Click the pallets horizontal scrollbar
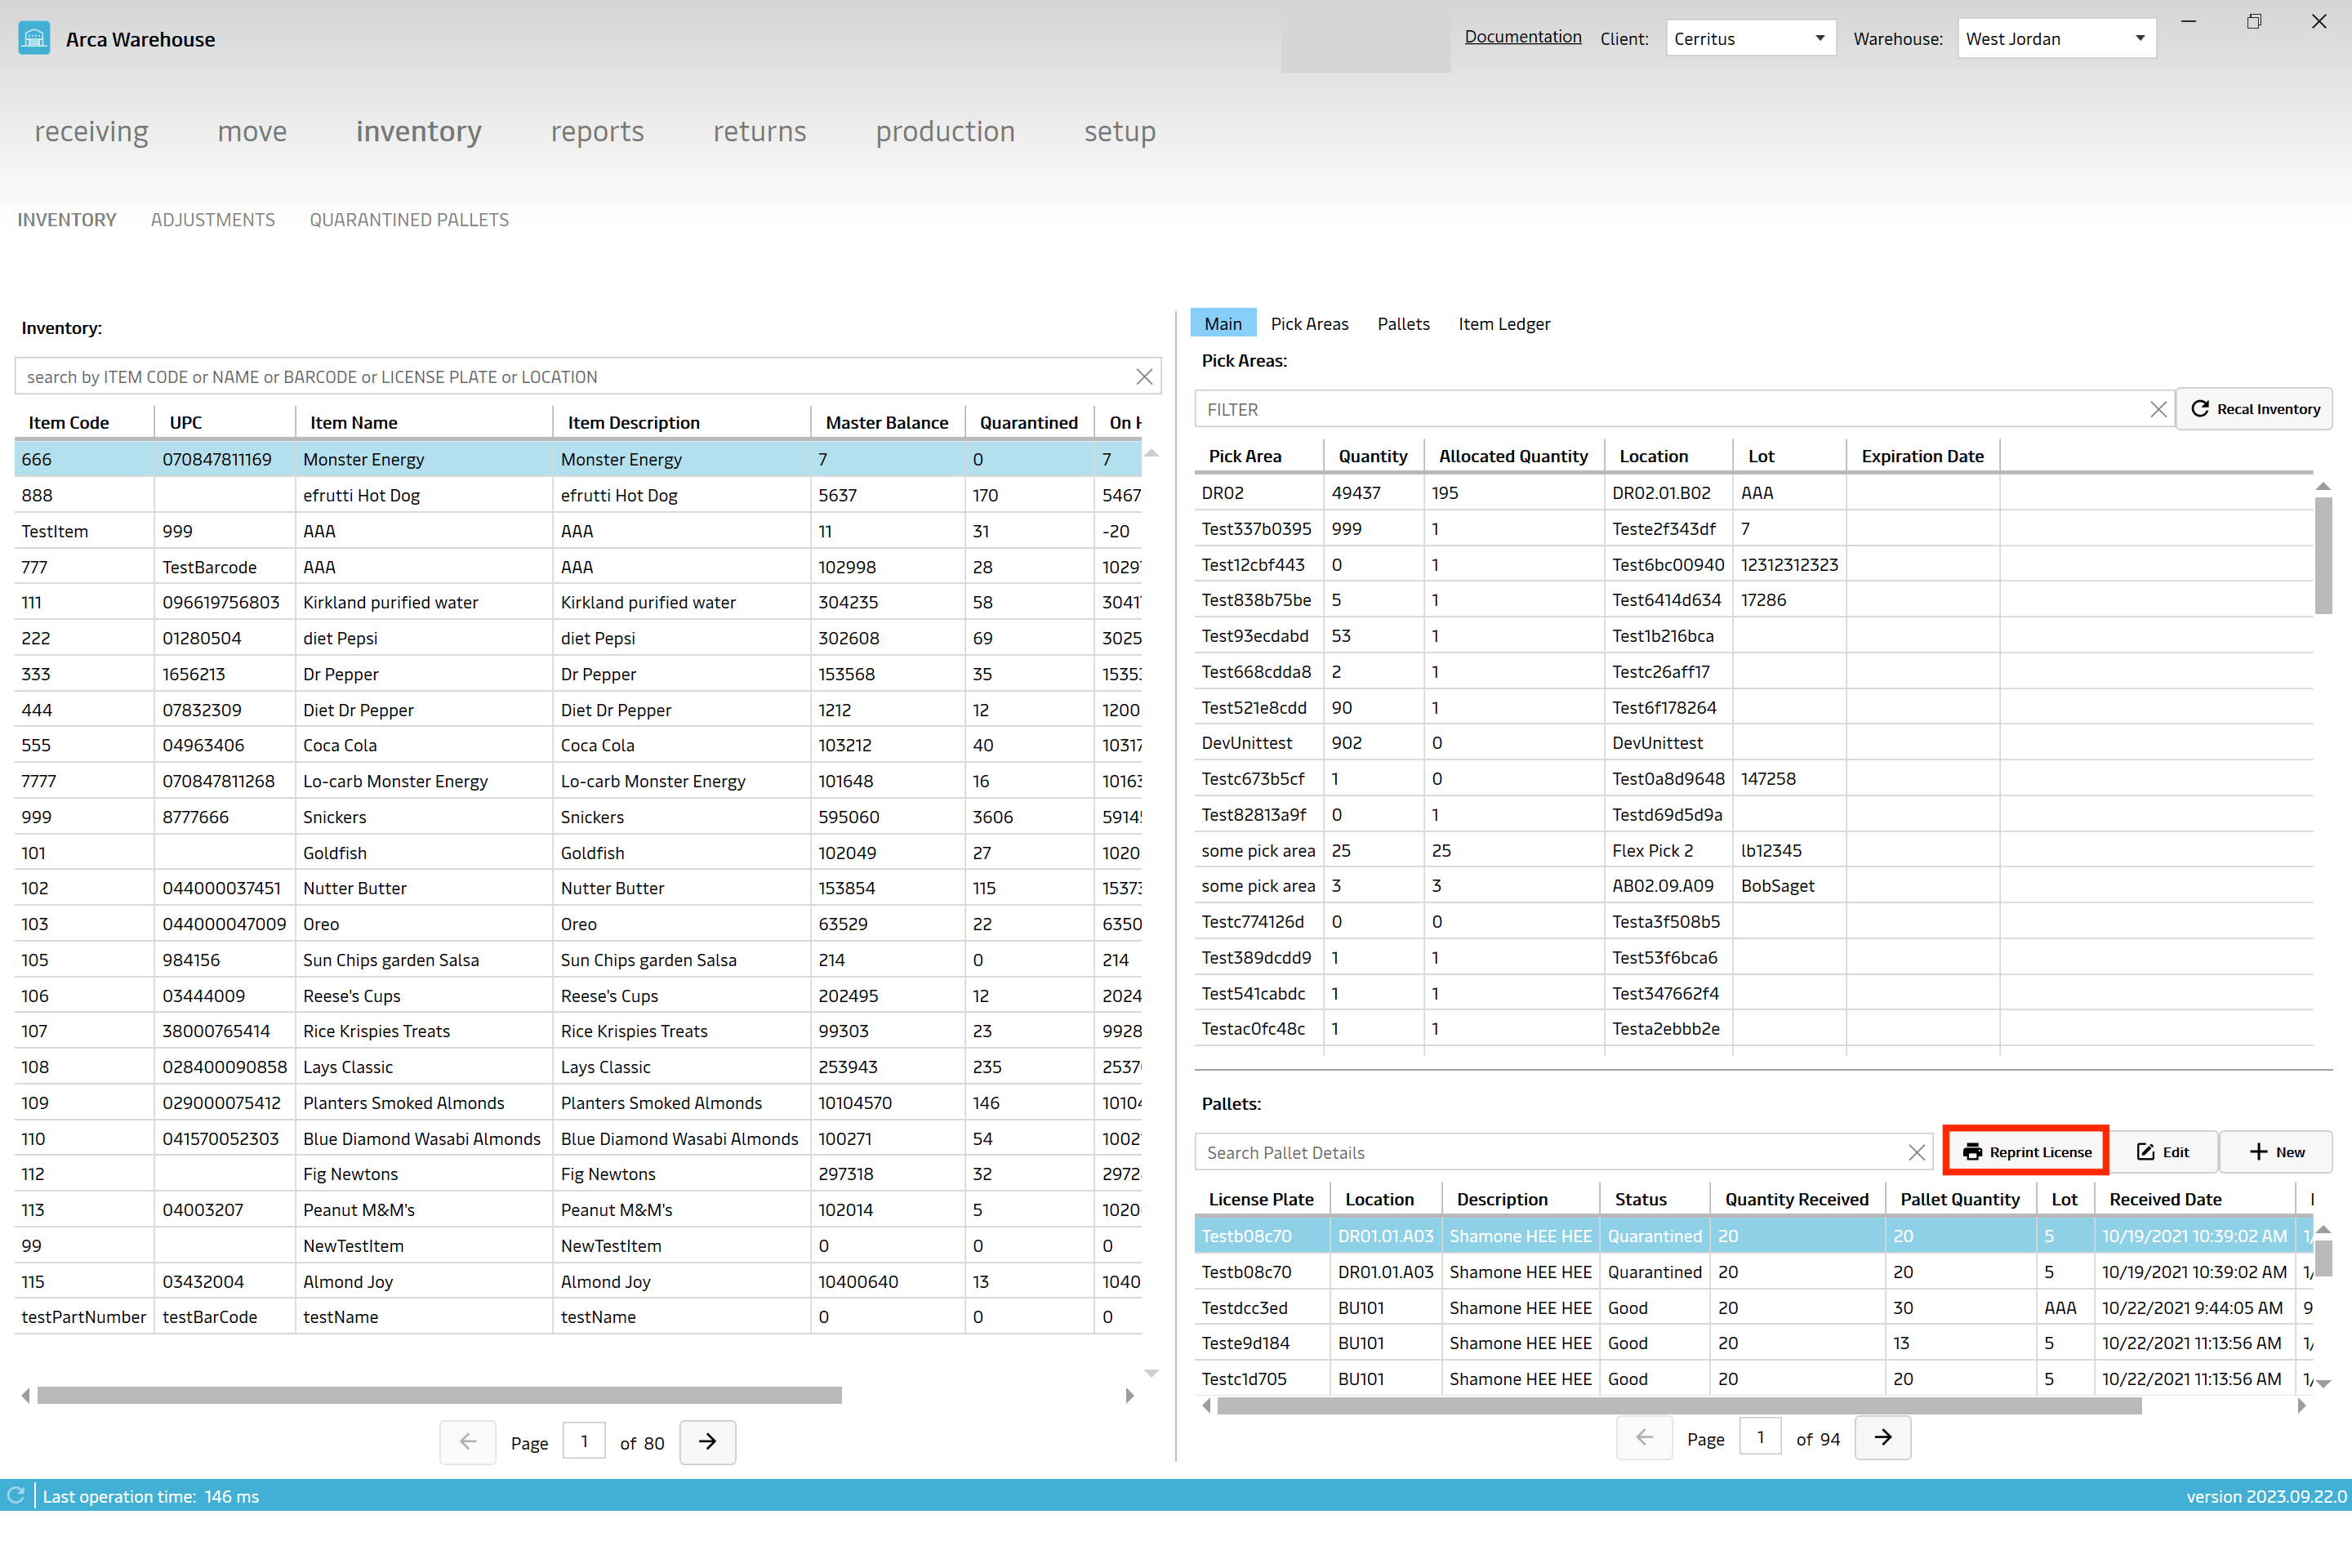This screenshot has height=1568, width=2352. tap(1679, 1406)
